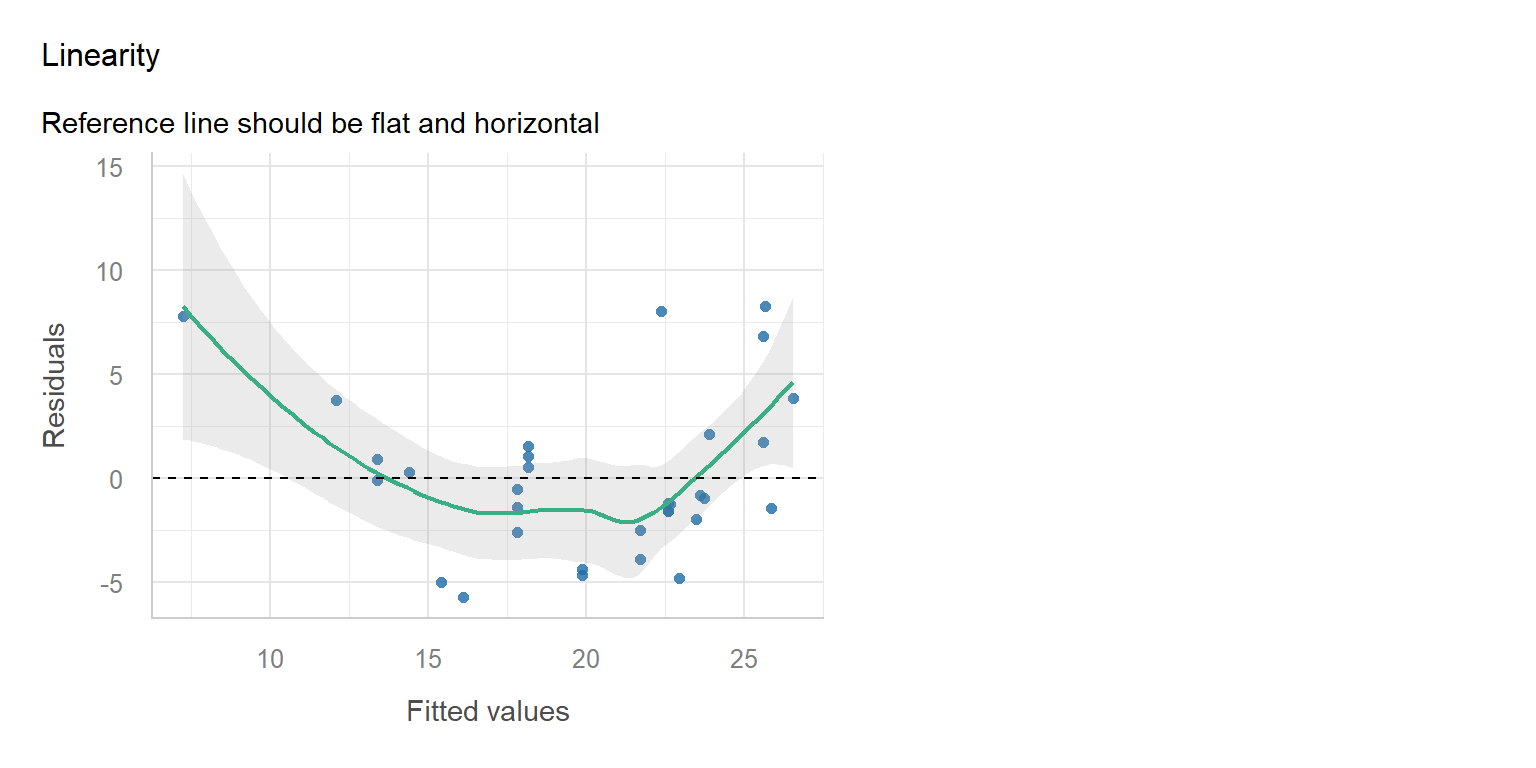The image size is (1536, 768).
Task: Click the highest data point near fitted value 25
Action: point(765,306)
